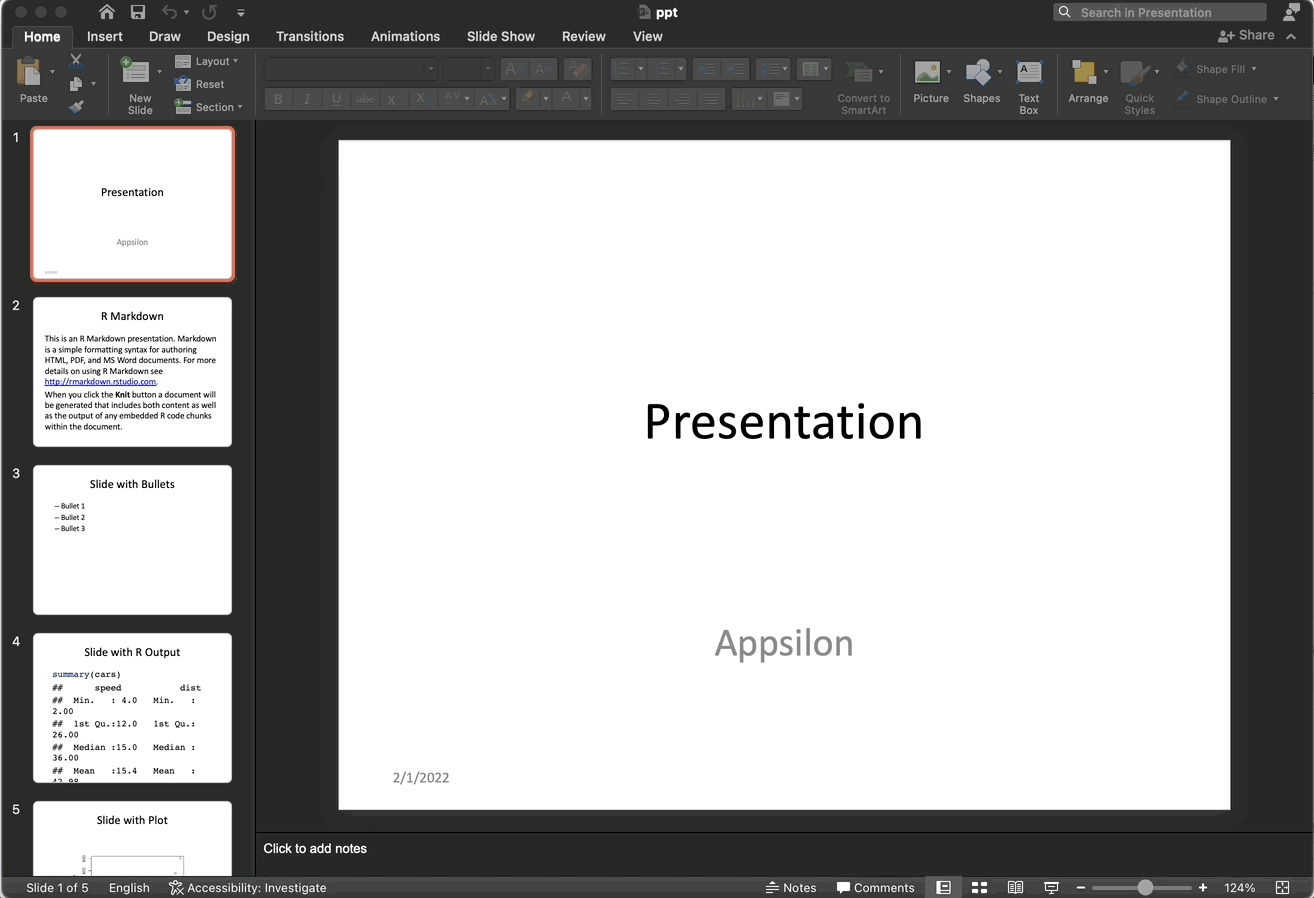Select the Slide with Bullets thumbnail

point(132,540)
